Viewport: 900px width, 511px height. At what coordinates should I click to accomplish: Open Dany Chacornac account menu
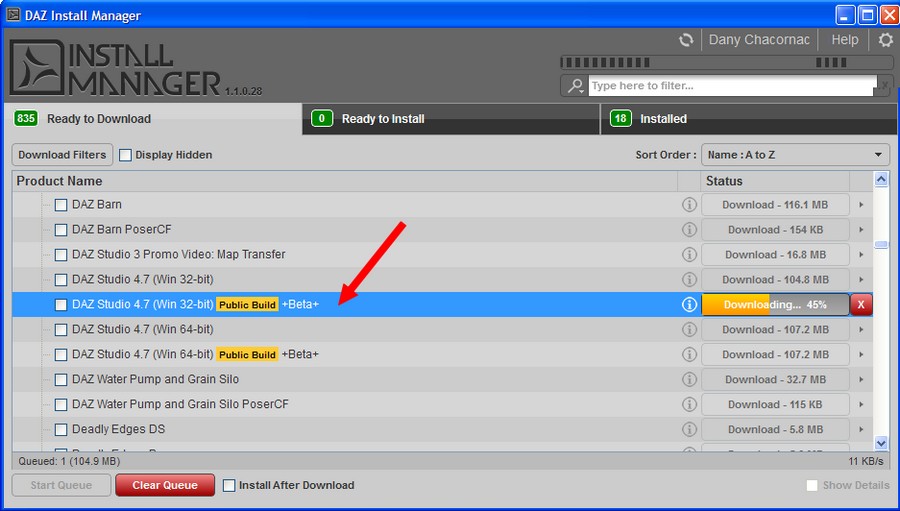759,40
